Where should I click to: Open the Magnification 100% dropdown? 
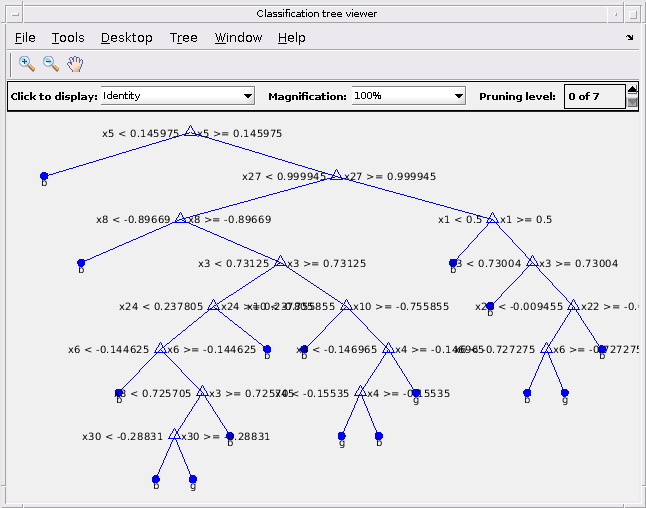pyautogui.click(x=408, y=96)
